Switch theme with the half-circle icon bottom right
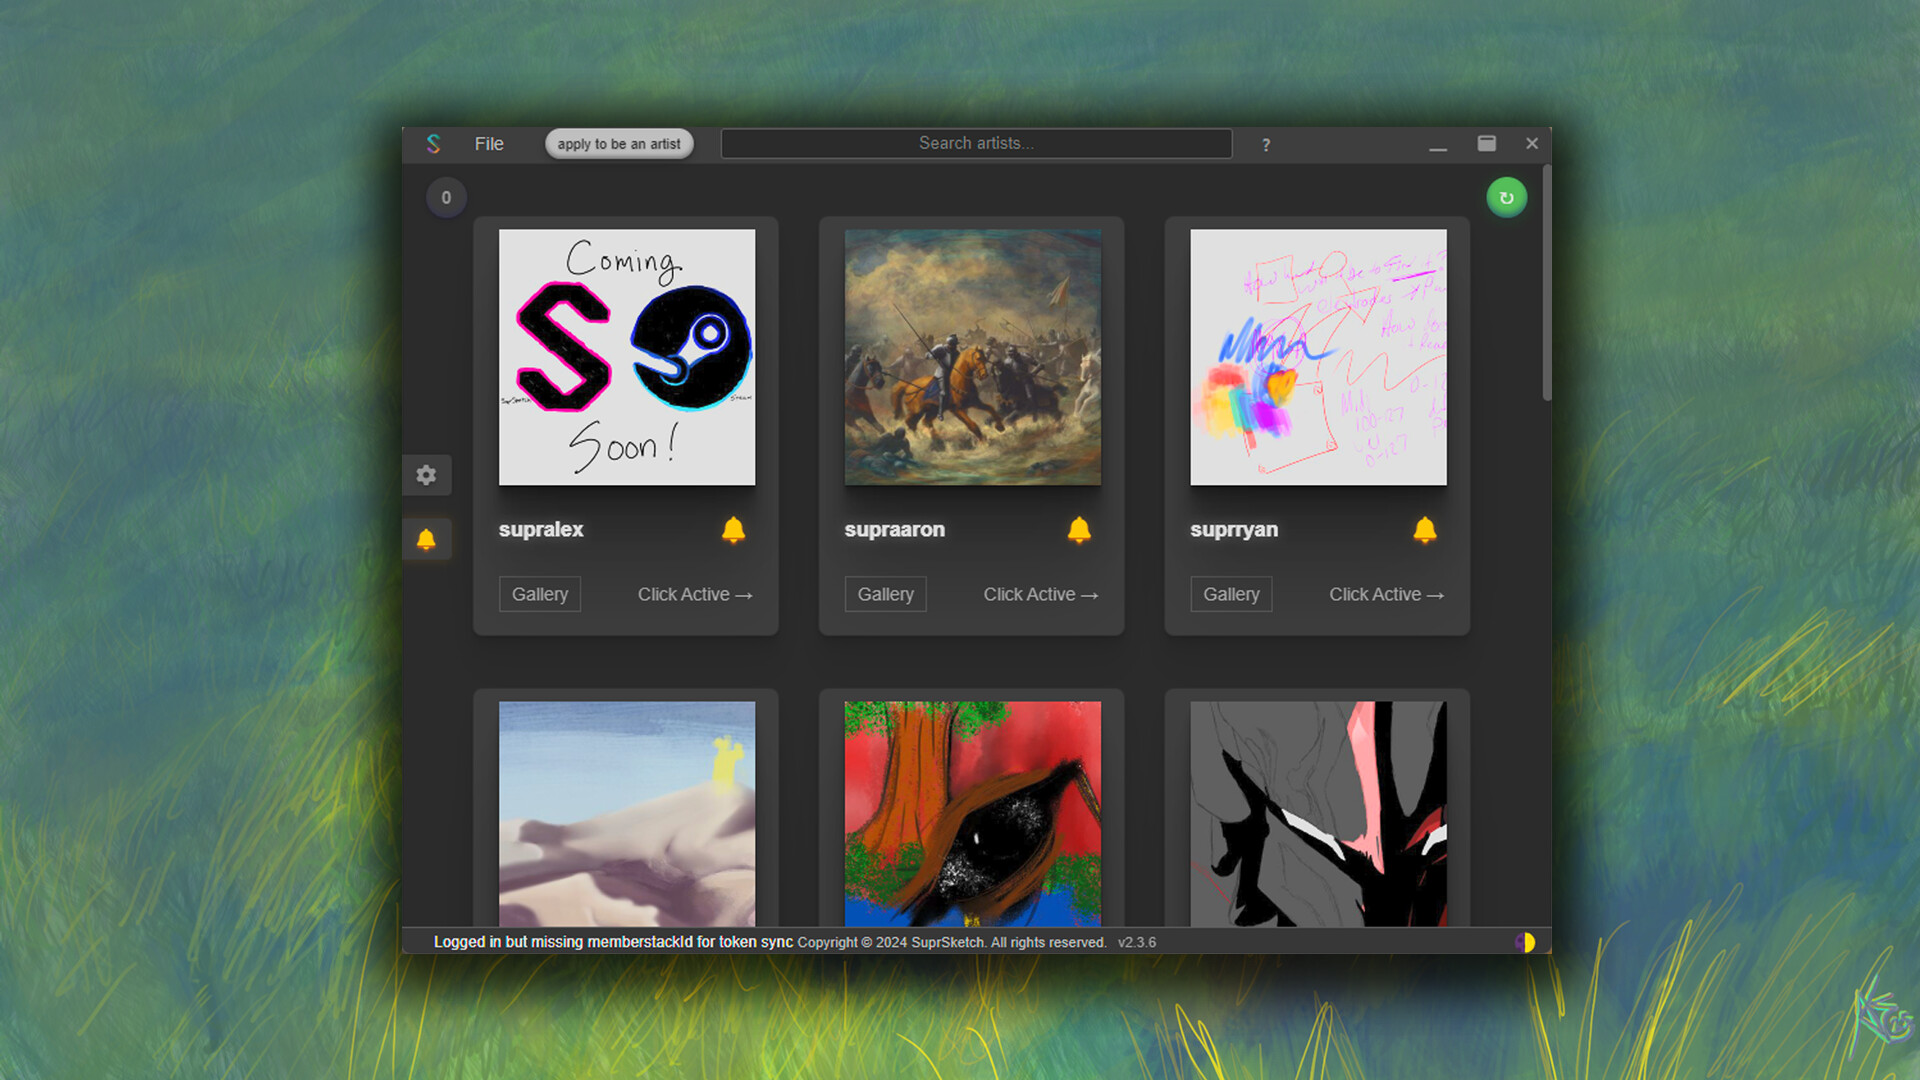 coord(1525,941)
